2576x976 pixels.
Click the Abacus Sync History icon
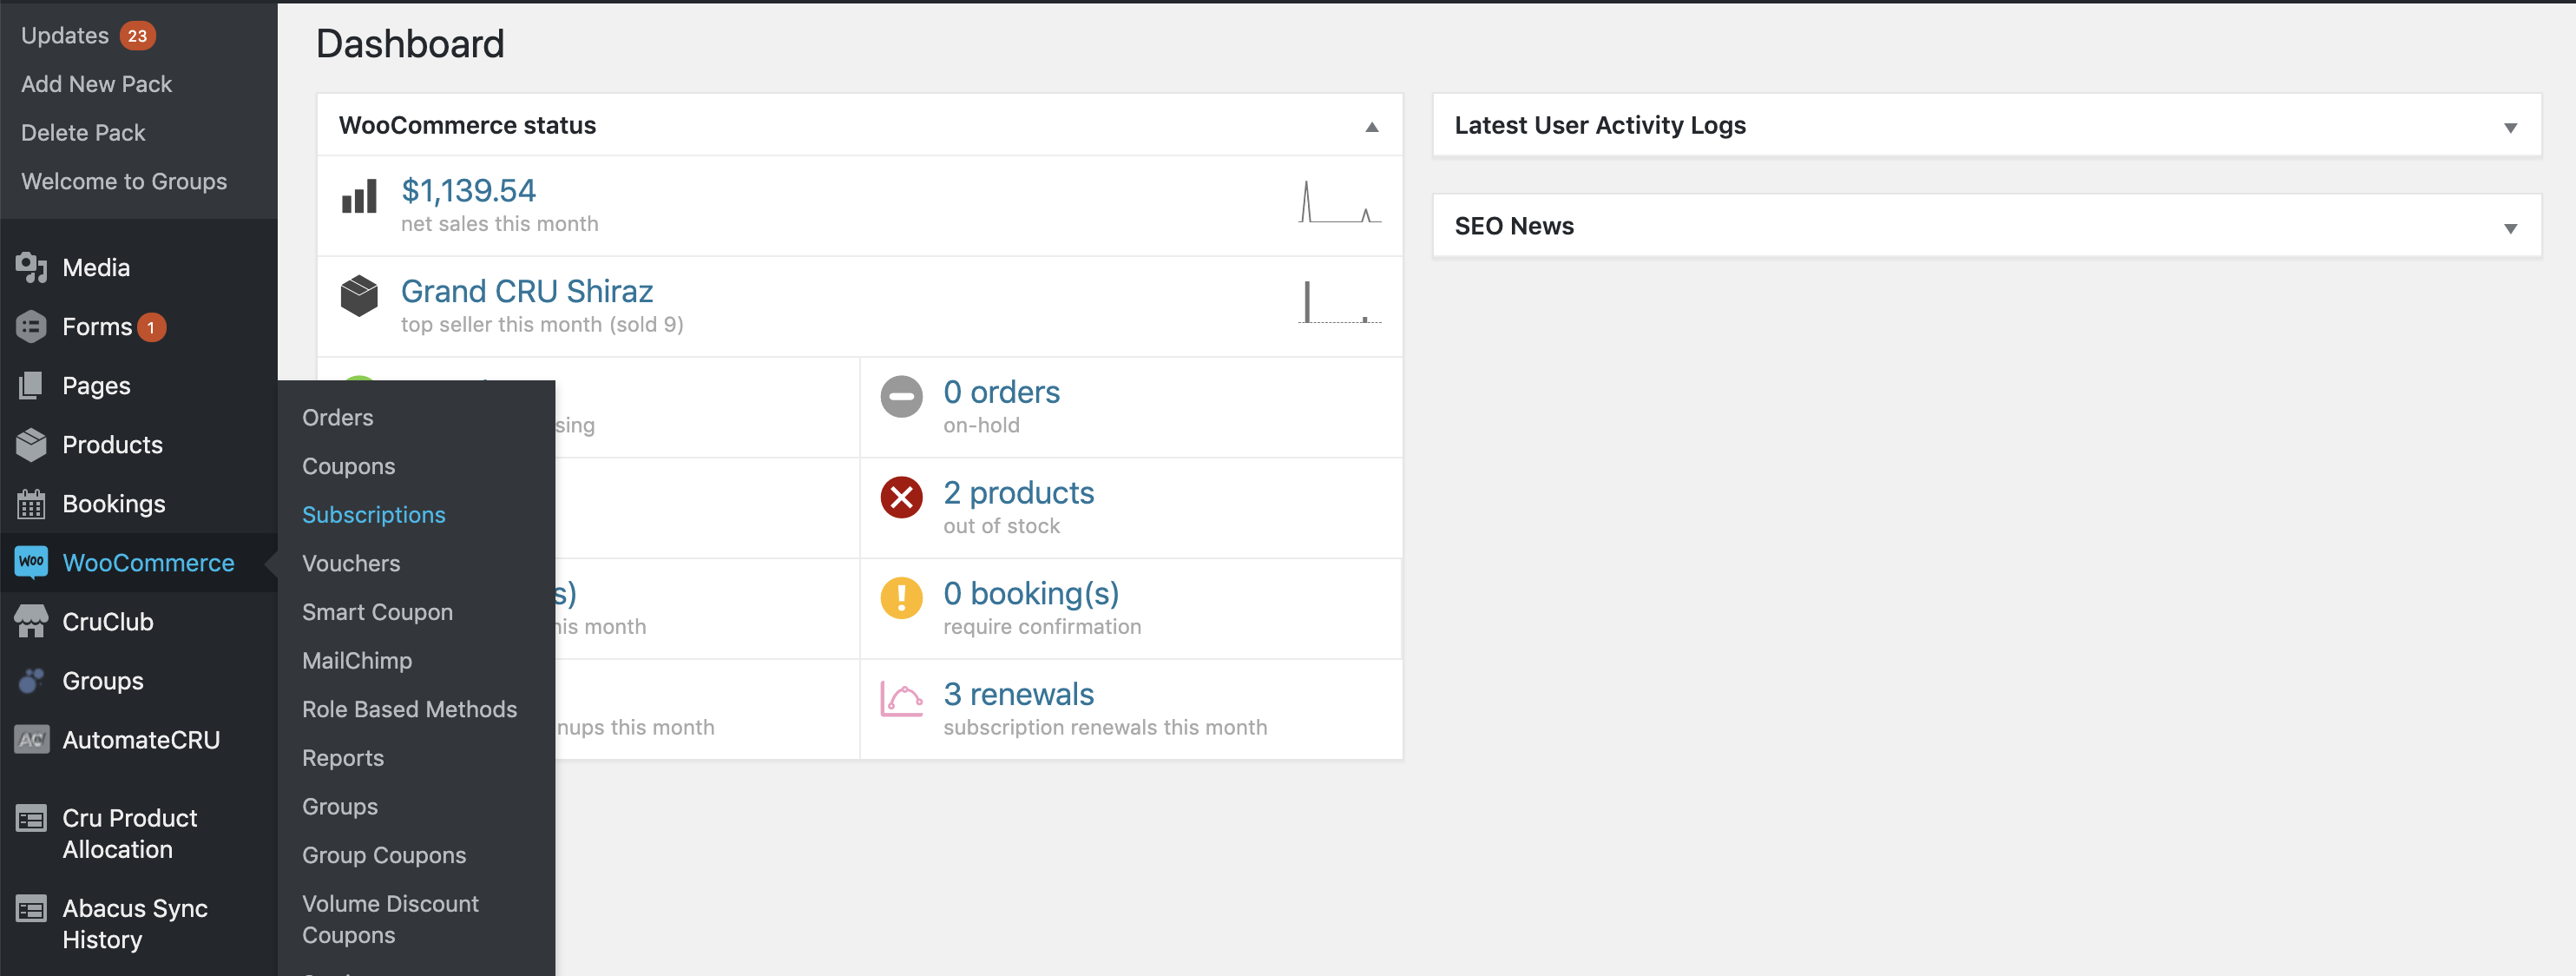click(31, 909)
